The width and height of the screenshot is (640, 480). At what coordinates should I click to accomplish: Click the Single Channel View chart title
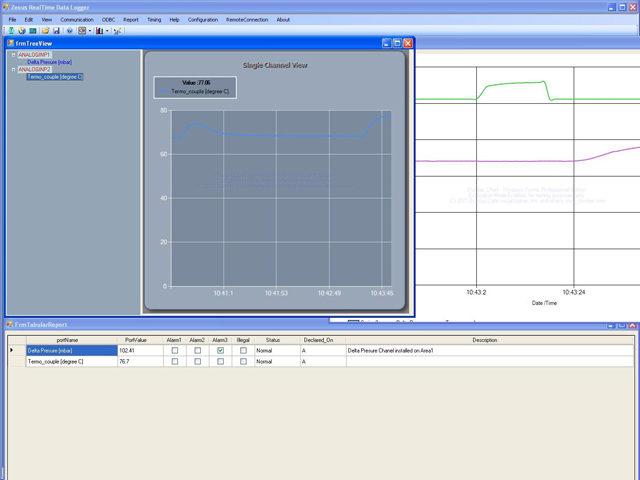click(275, 65)
